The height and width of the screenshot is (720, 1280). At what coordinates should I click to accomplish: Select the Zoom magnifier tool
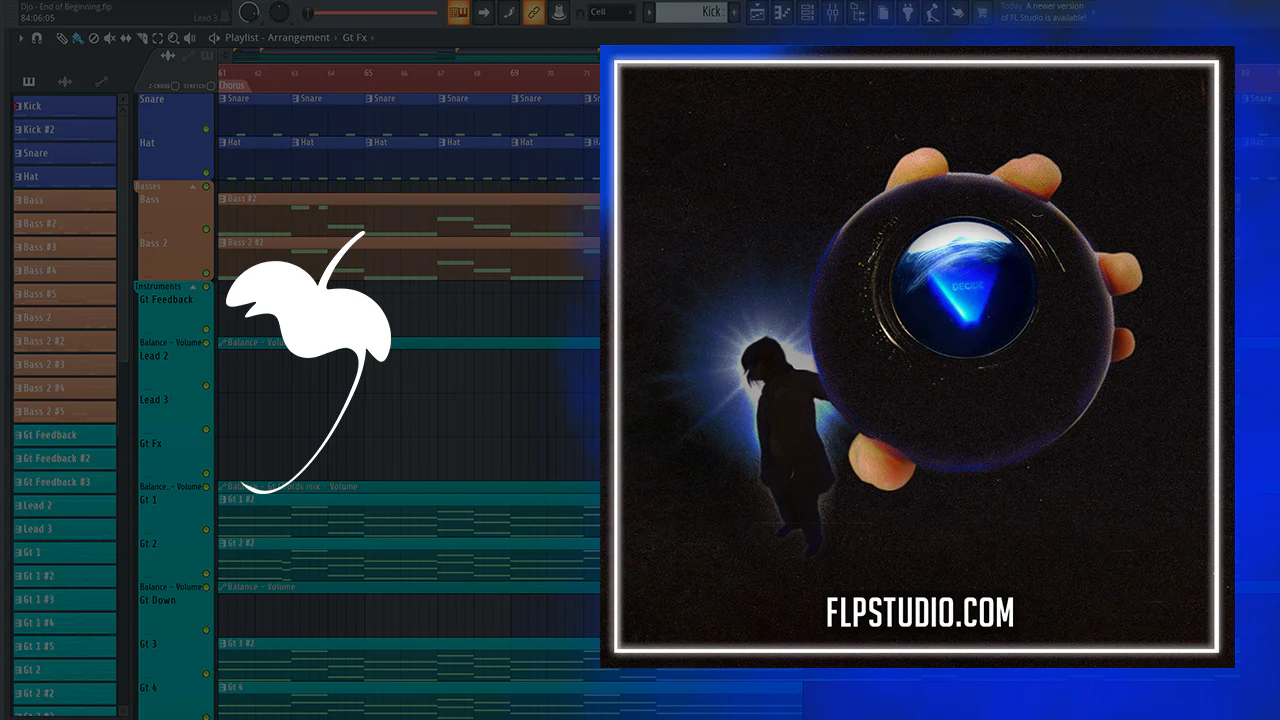pos(173,38)
